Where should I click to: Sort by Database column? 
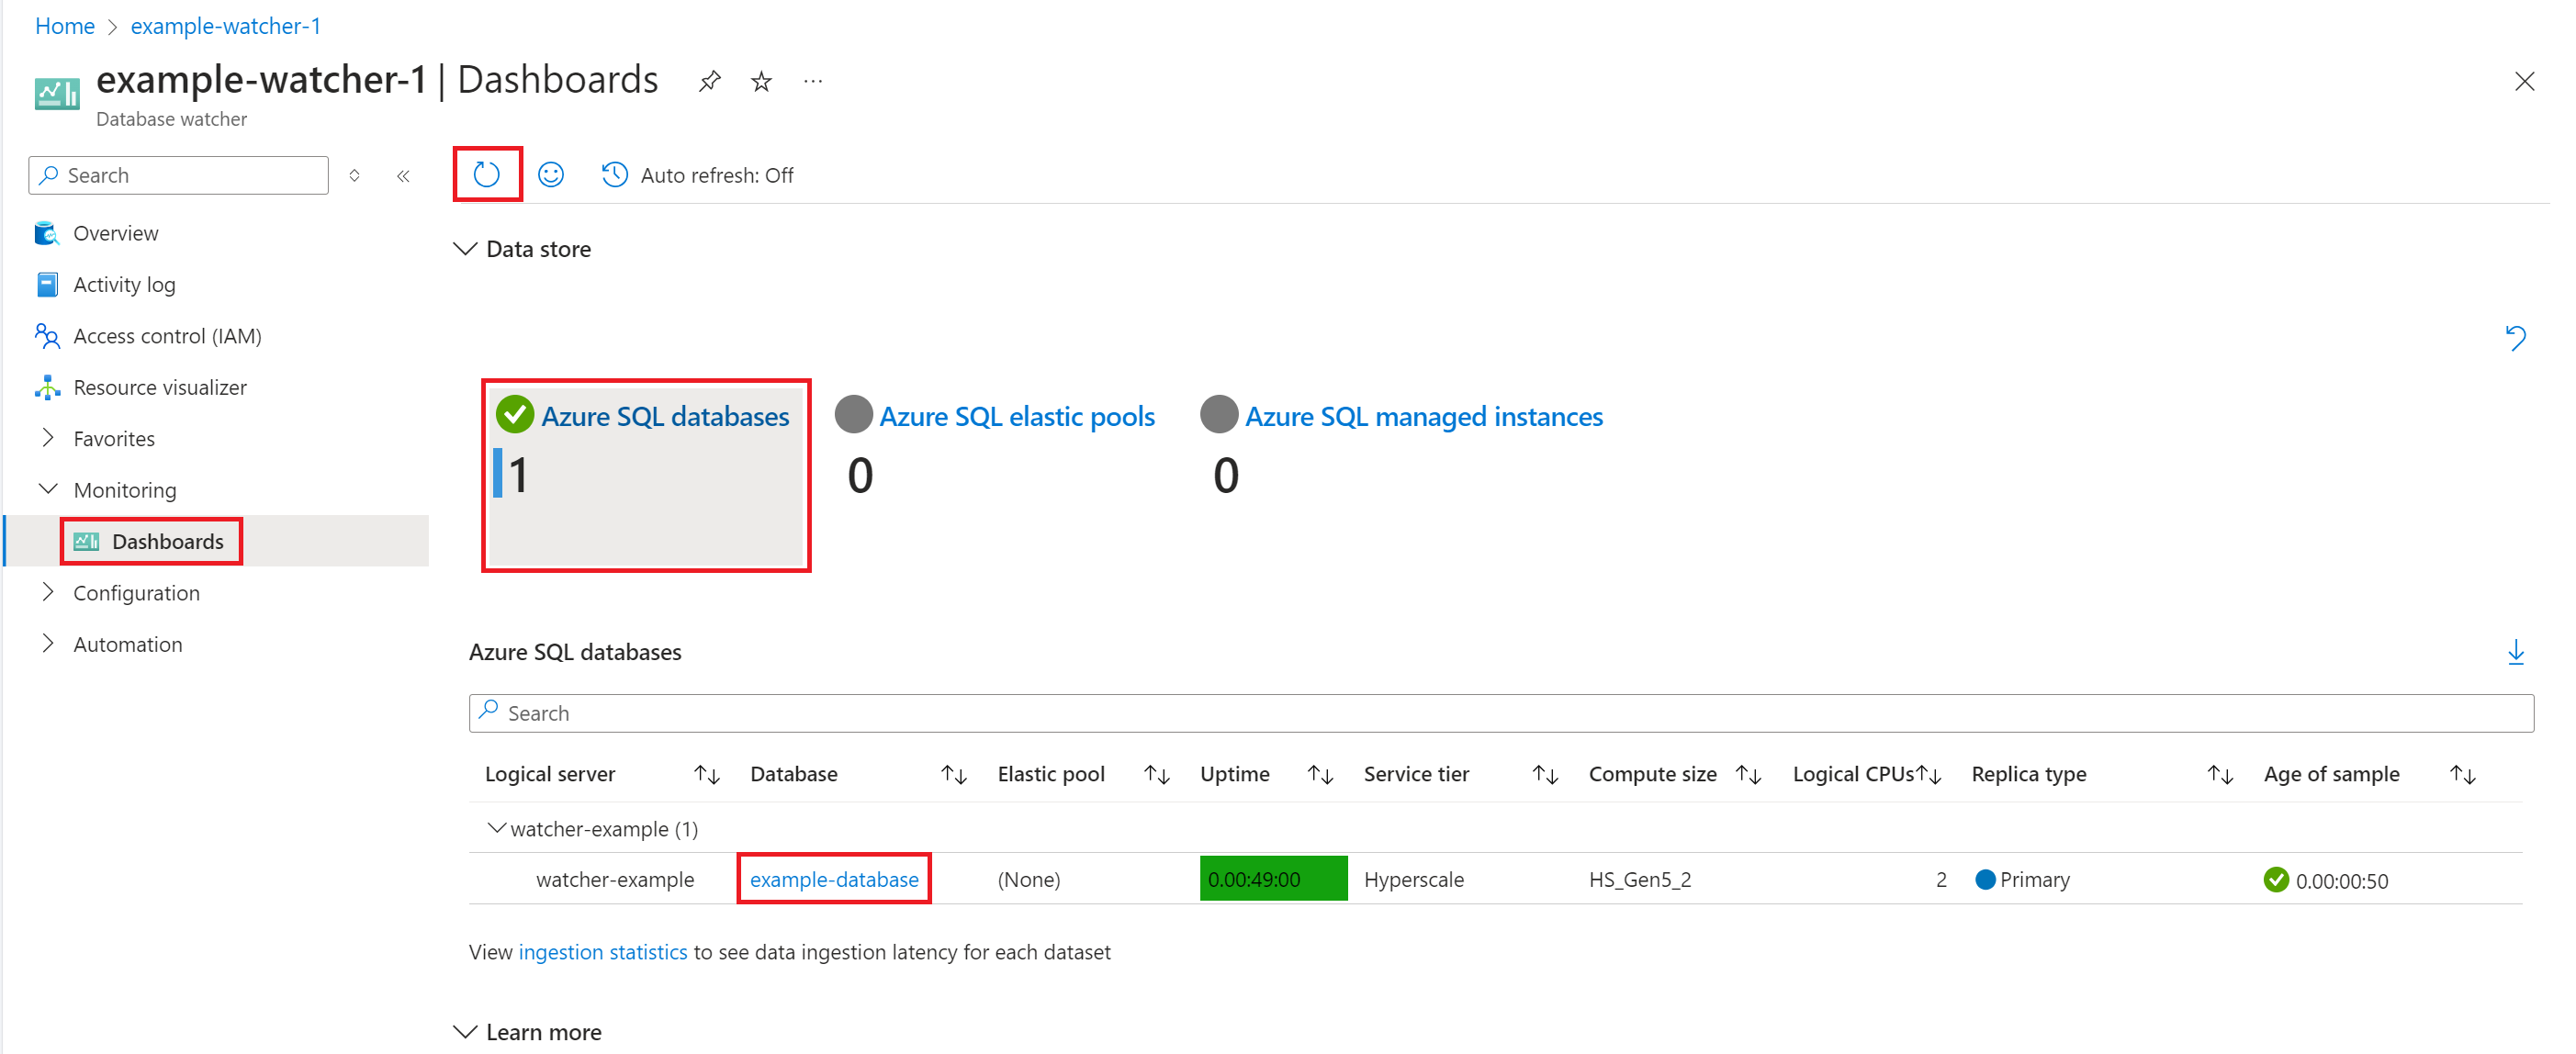[954, 774]
